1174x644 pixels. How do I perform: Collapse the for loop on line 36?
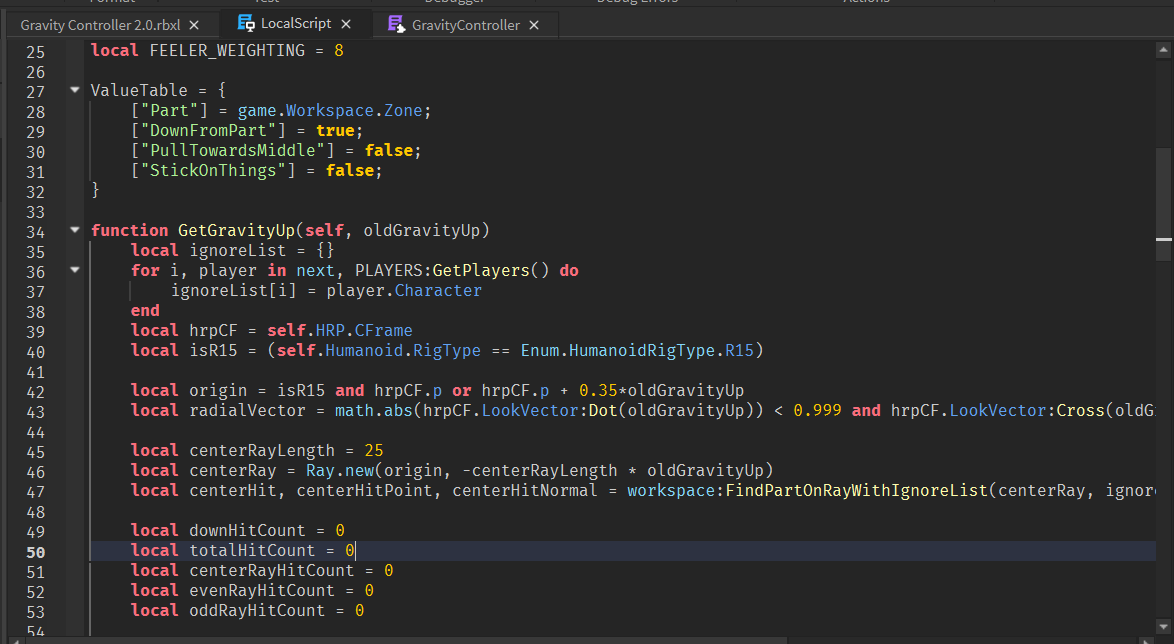pos(75,270)
